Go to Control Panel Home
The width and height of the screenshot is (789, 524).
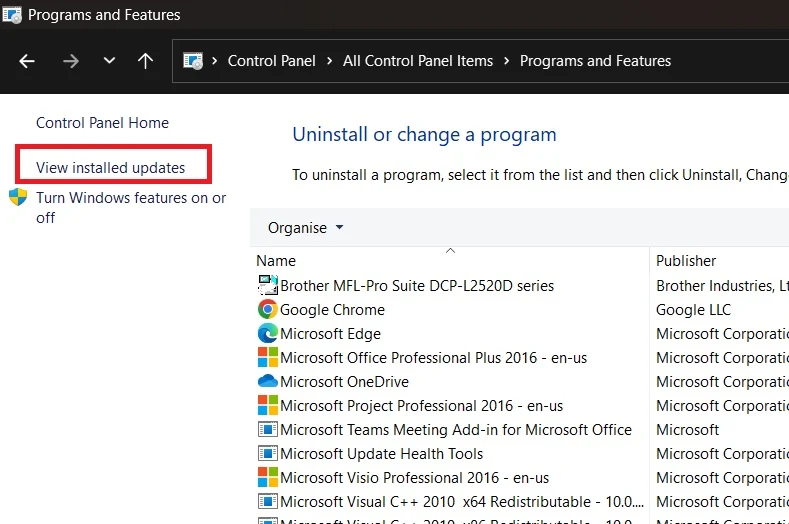coord(102,123)
